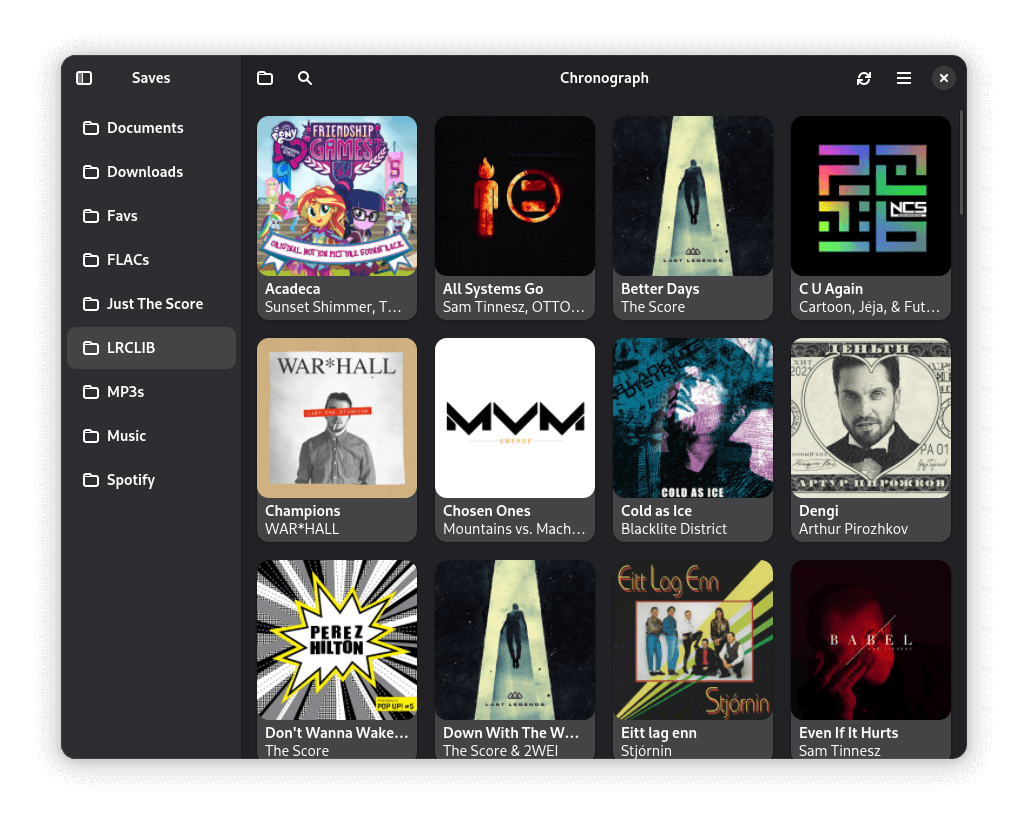Open the Just The Score folder
This screenshot has height=826, width=1028.
pyautogui.click(x=151, y=304)
